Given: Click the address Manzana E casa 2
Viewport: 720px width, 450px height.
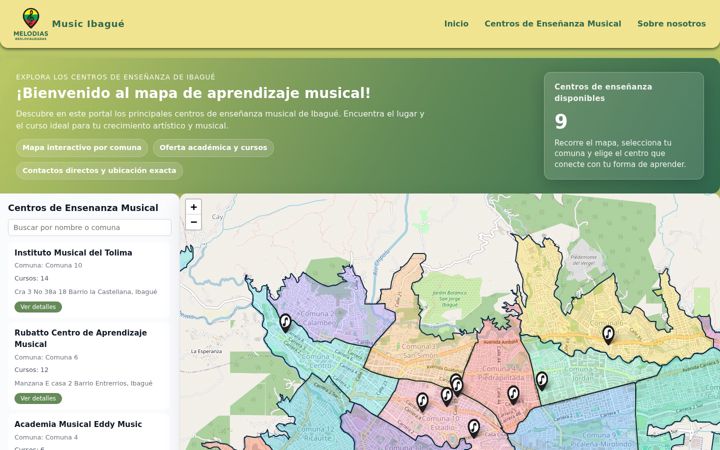Looking at the screenshot, I should [x=83, y=383].
